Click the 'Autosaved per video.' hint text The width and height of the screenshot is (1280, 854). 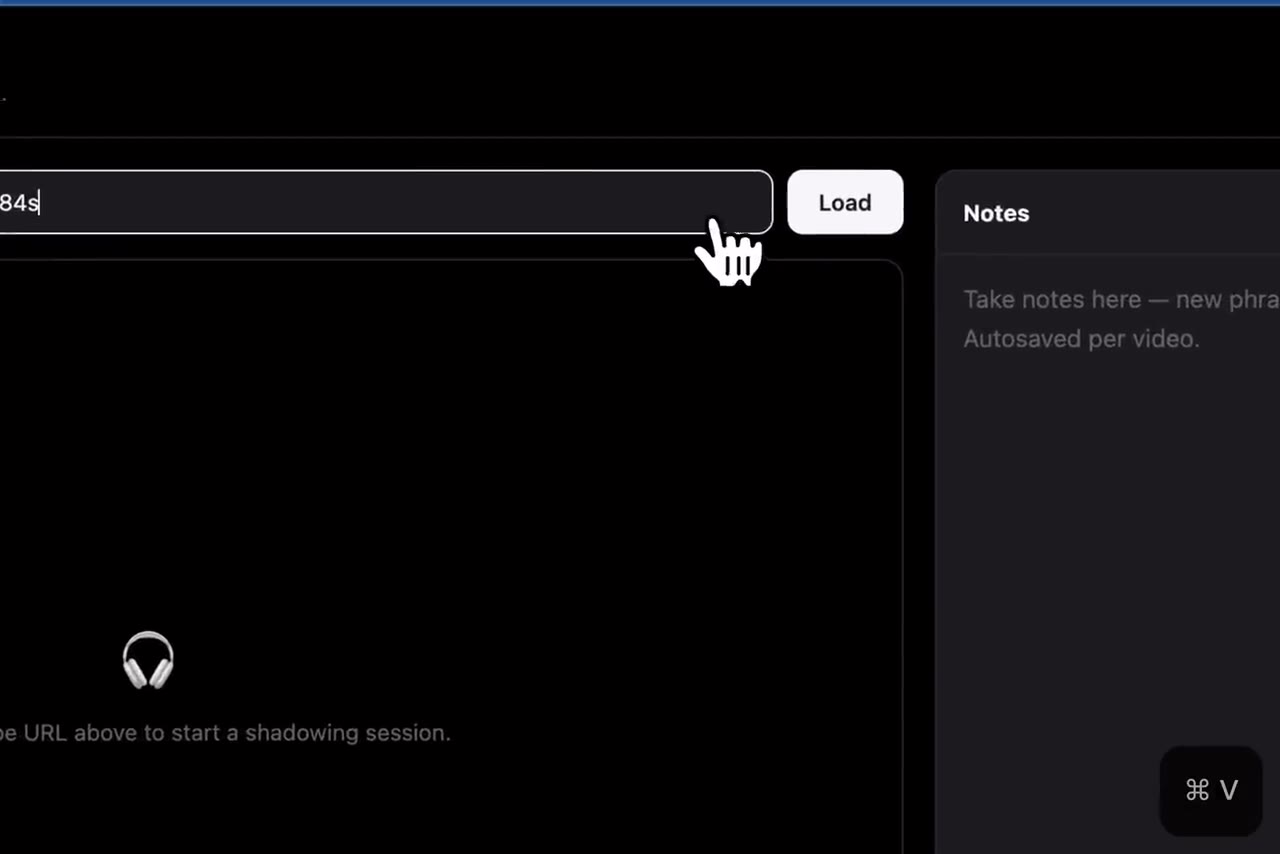pos(1081,339)
